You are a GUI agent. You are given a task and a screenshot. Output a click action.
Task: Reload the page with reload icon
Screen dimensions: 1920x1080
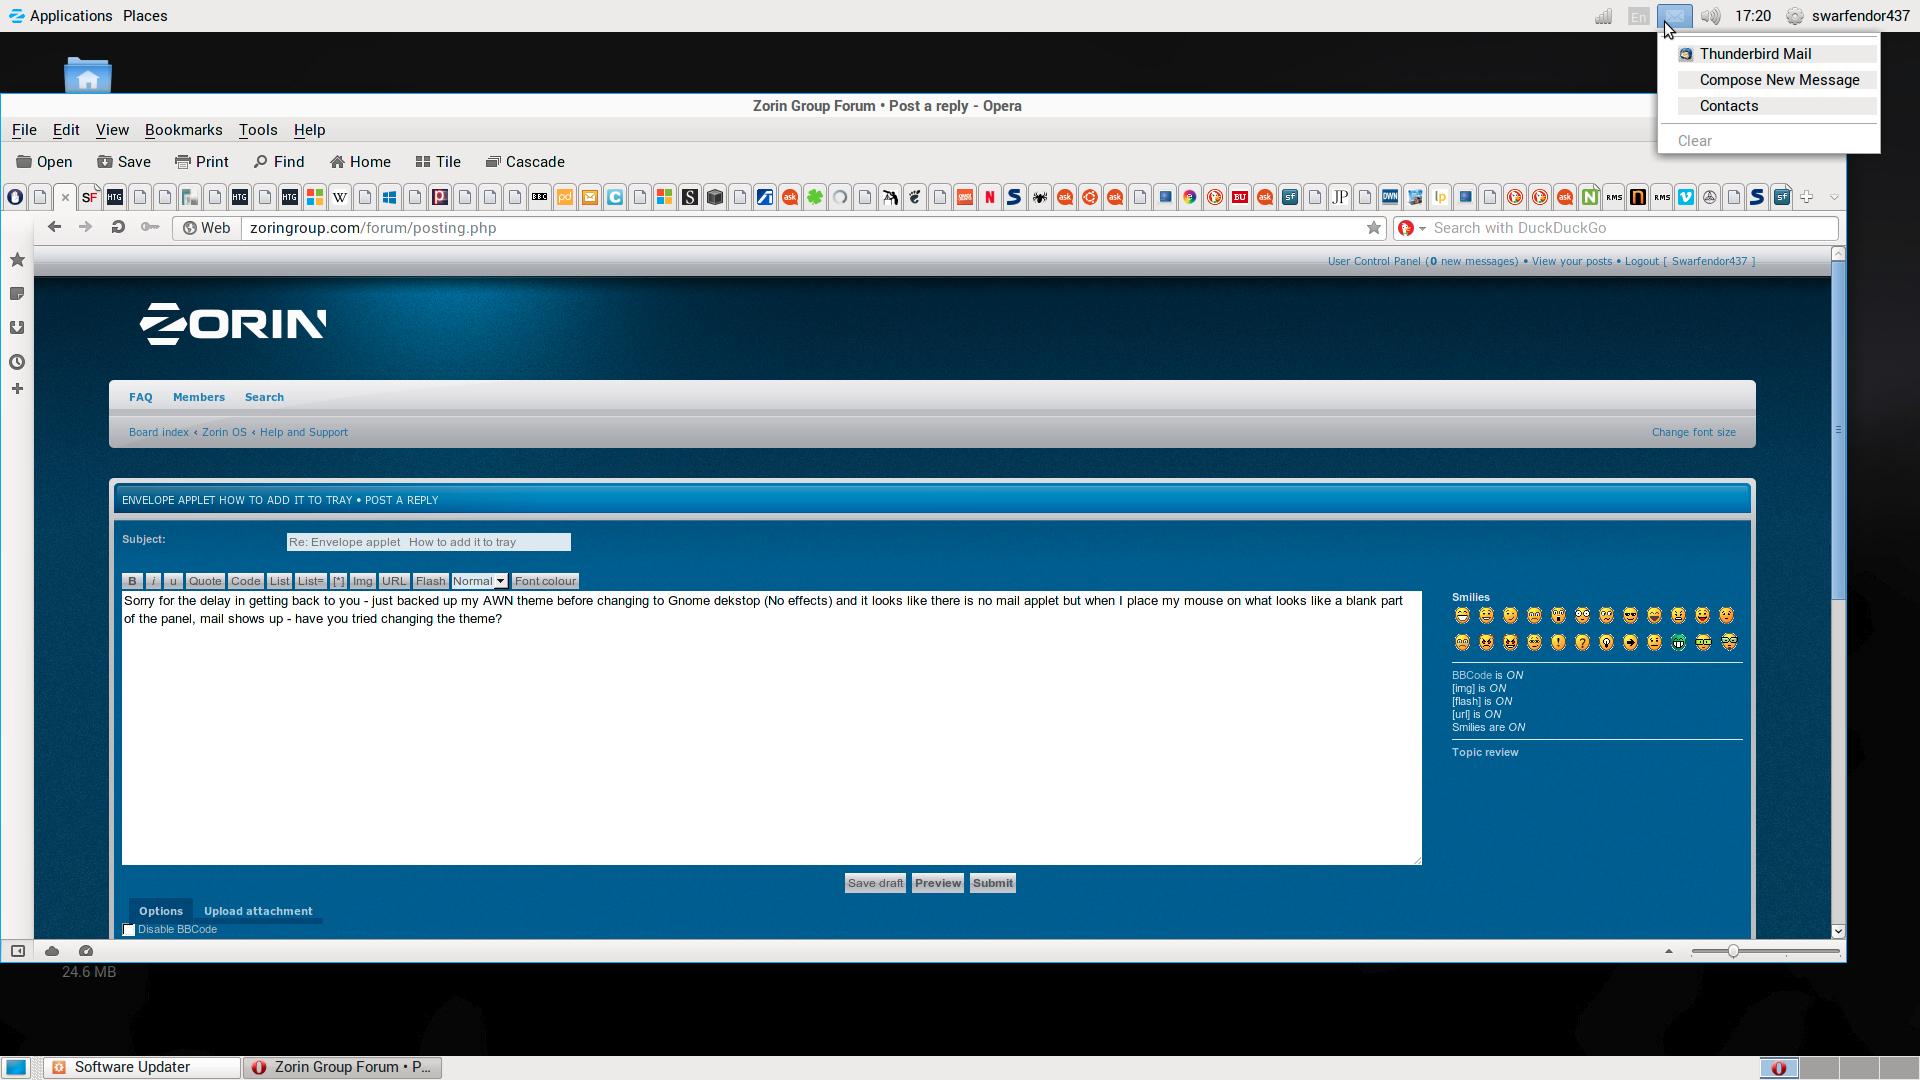pos(117,228)
